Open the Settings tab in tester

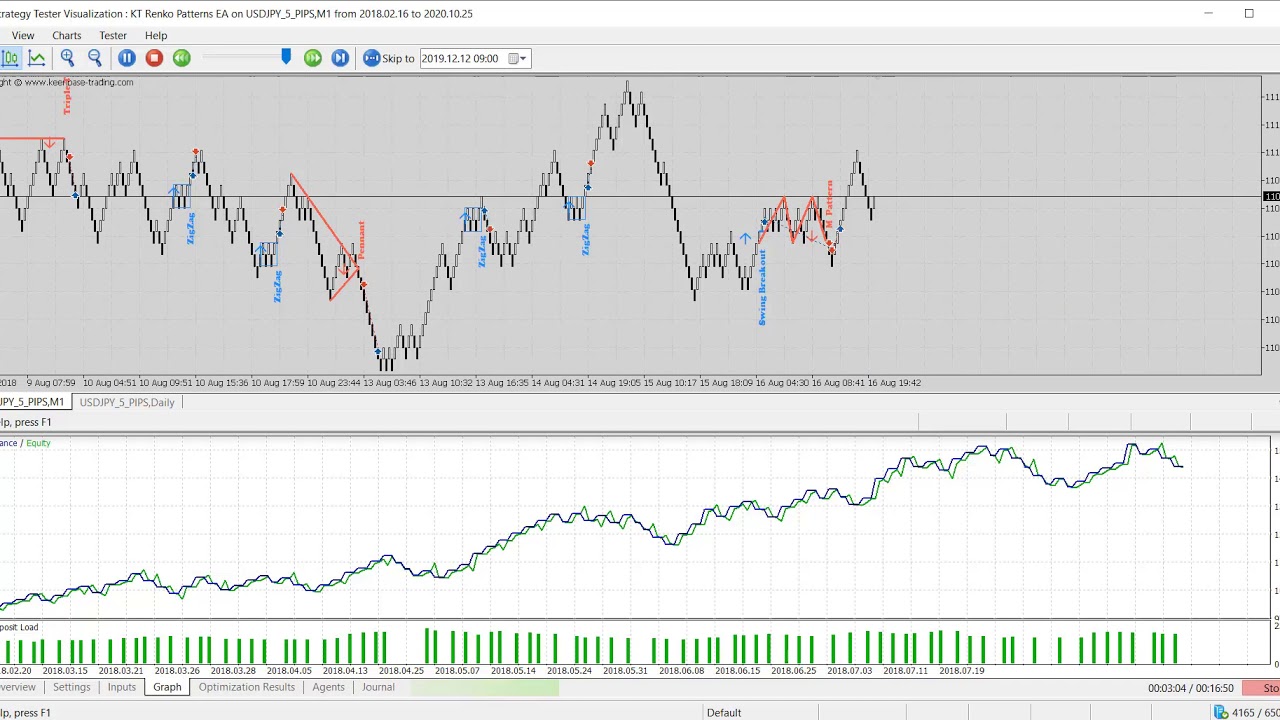(71, 687)
